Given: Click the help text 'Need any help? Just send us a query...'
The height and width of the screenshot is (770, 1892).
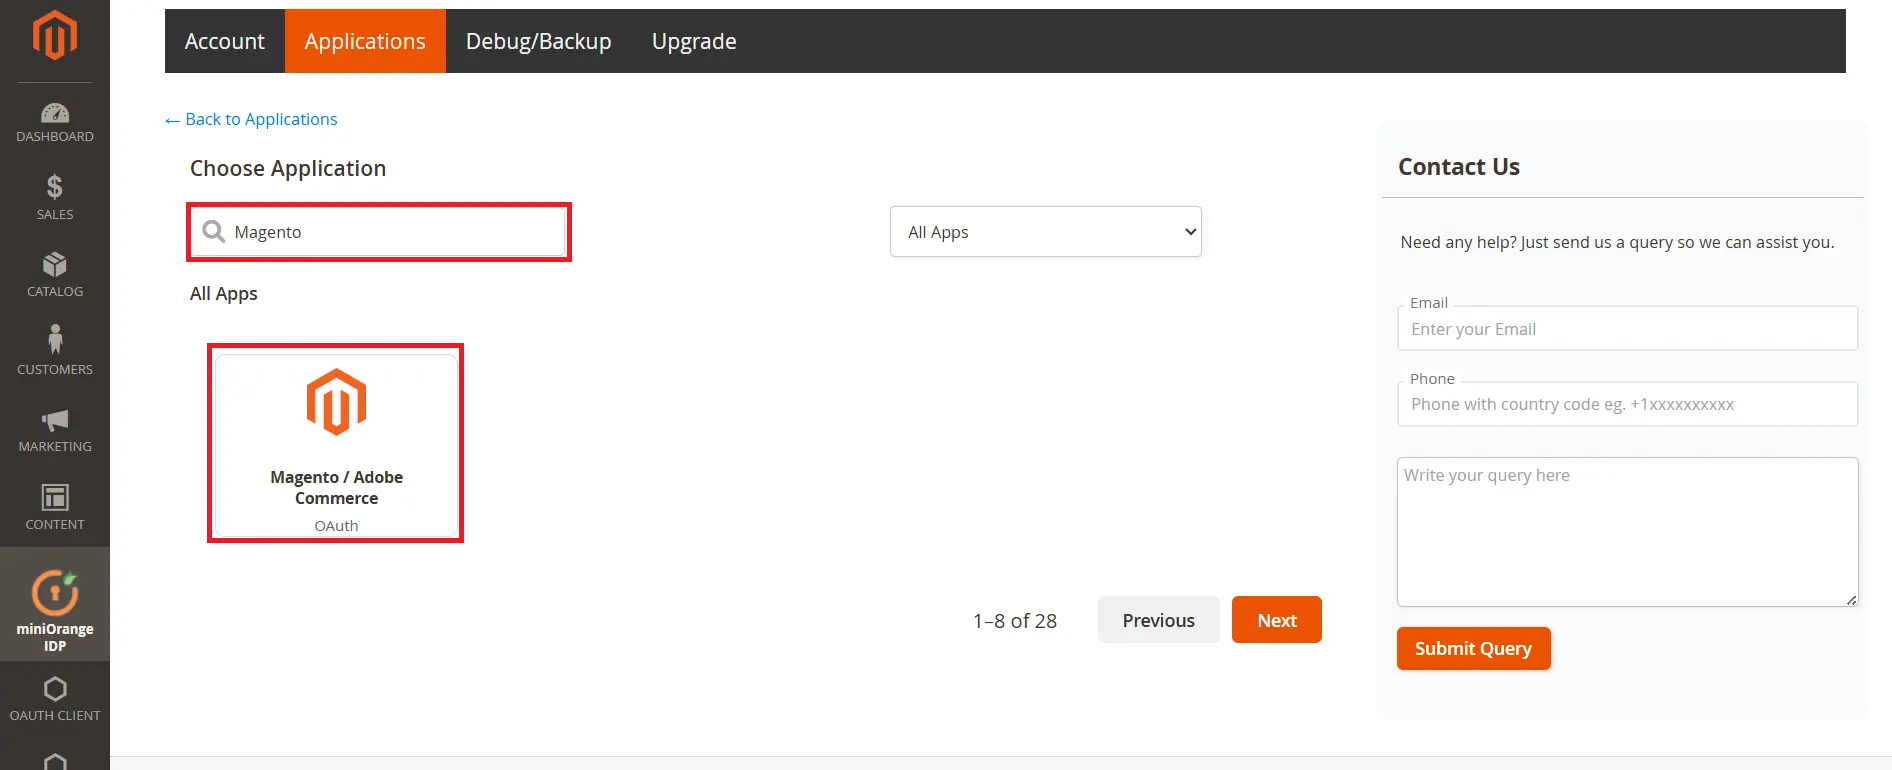Looking at the screenshot, I should point(1617,242).
